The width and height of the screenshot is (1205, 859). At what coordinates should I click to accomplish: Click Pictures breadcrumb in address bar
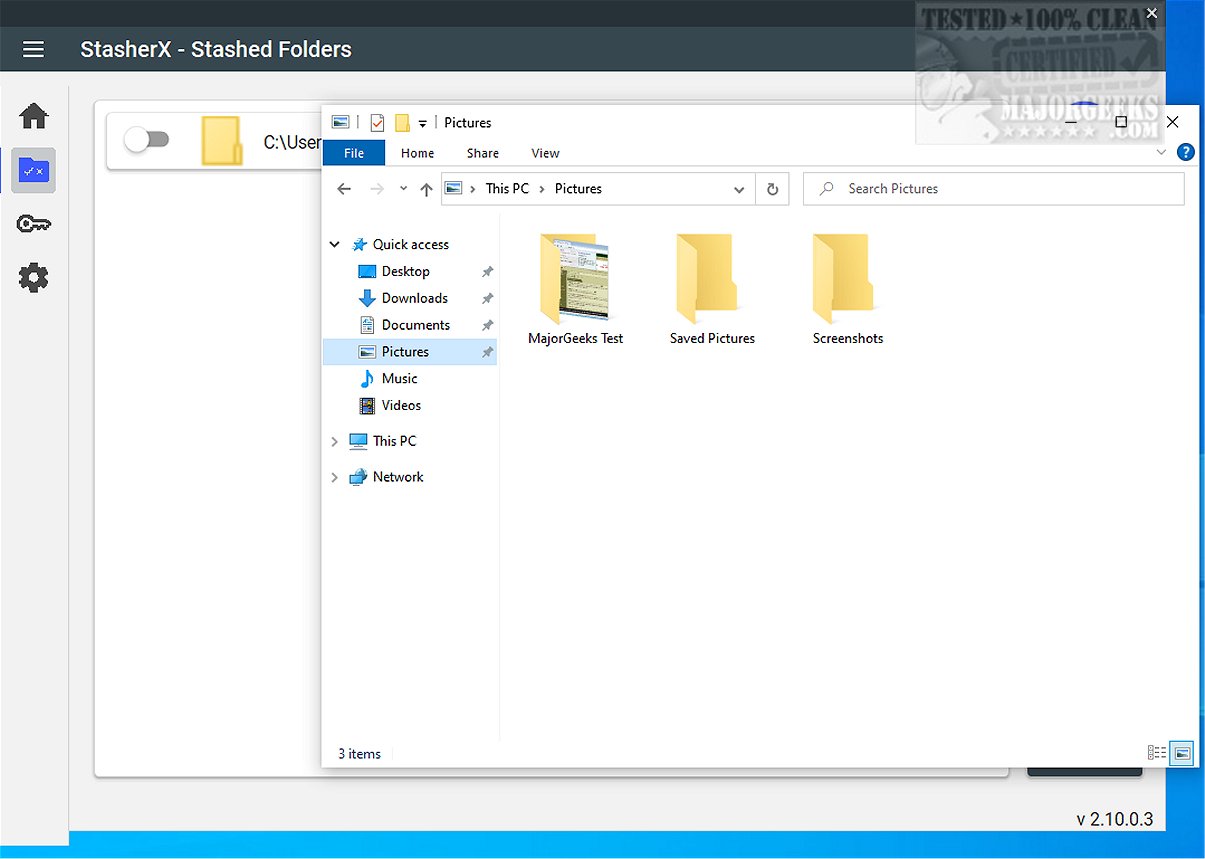[578, 188]
